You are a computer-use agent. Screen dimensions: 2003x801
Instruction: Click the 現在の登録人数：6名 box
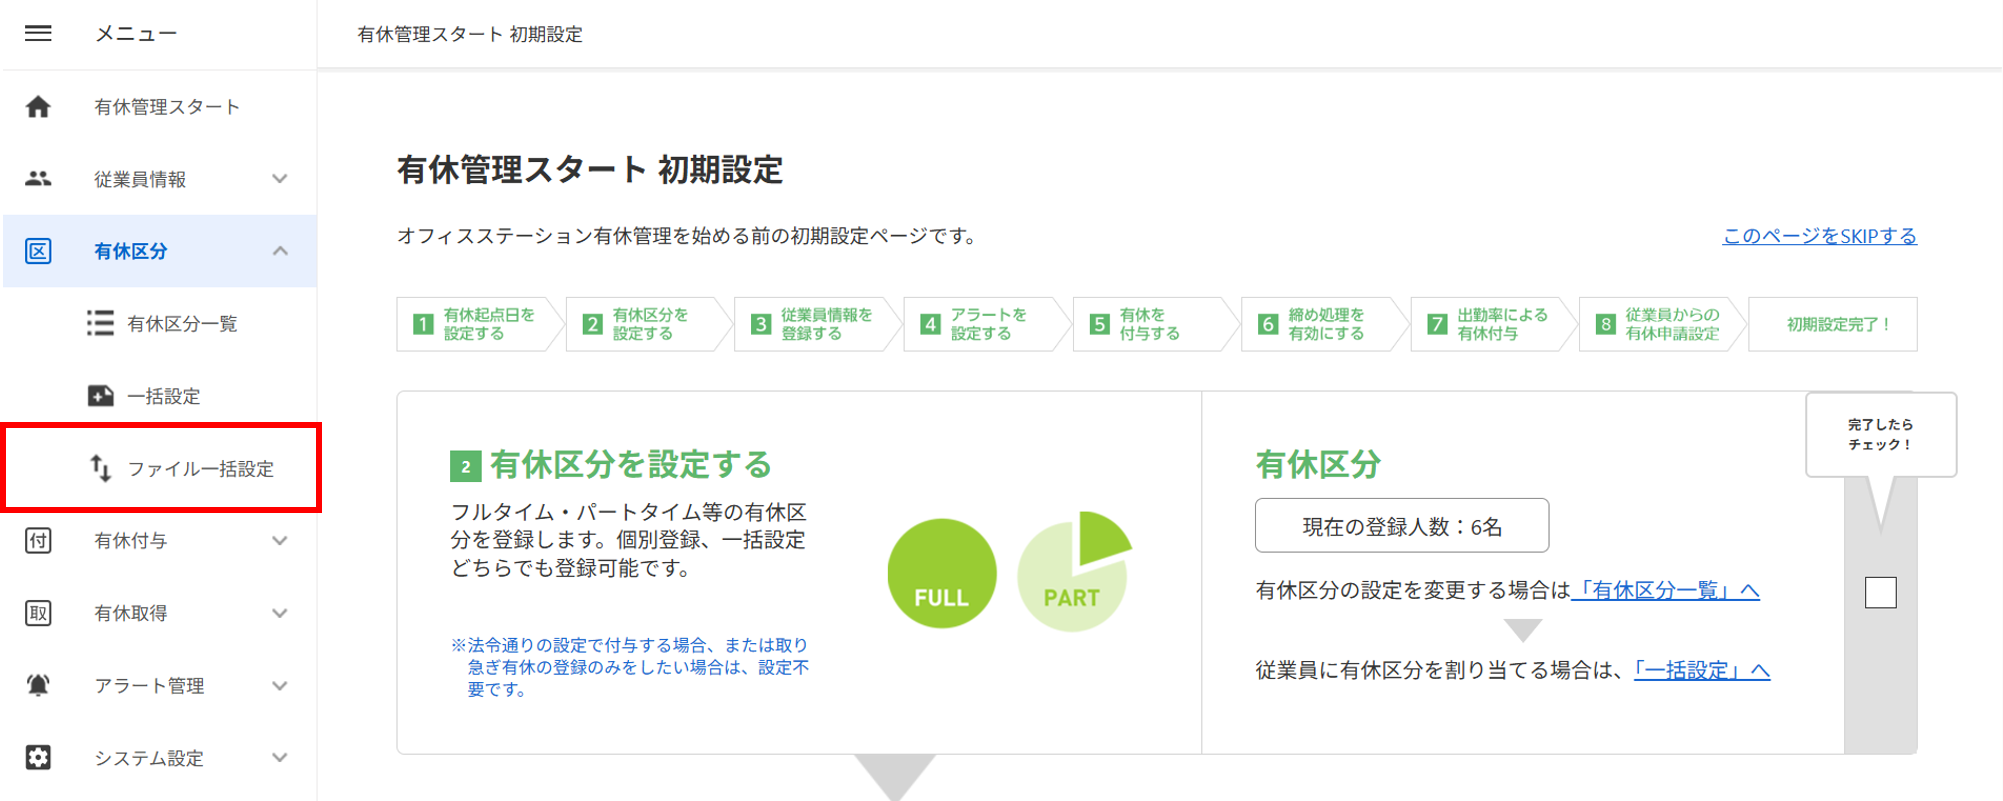[1402, 525]
